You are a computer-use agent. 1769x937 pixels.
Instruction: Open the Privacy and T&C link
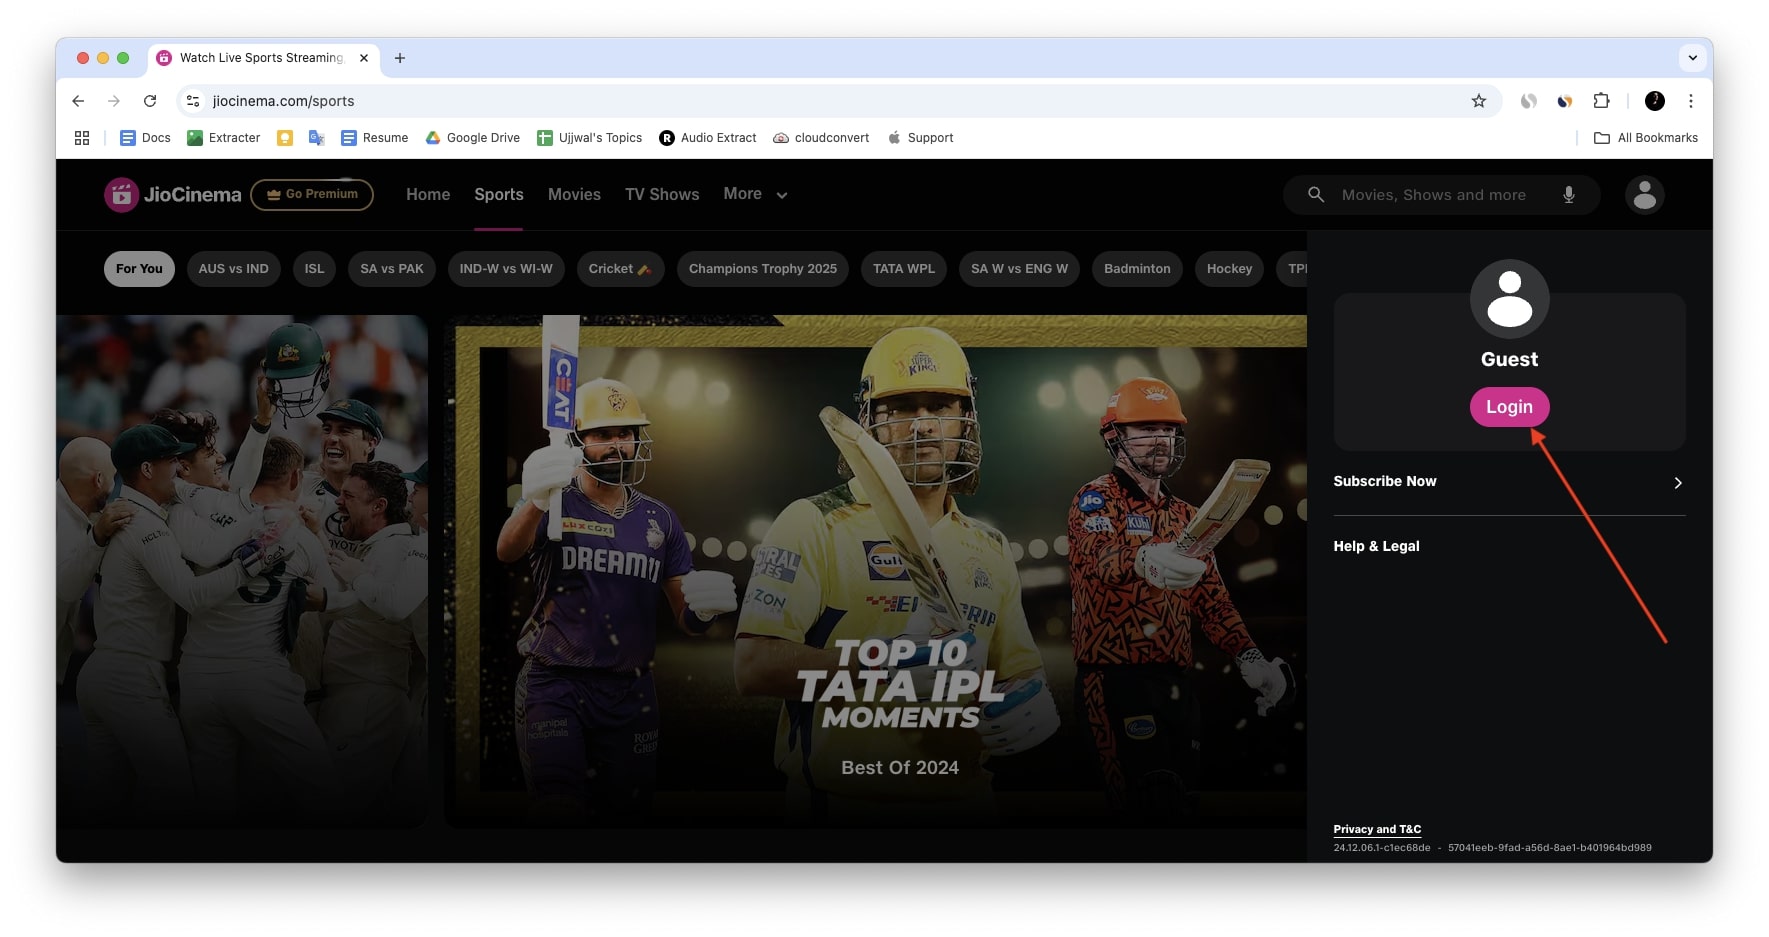pos(1377,829)
